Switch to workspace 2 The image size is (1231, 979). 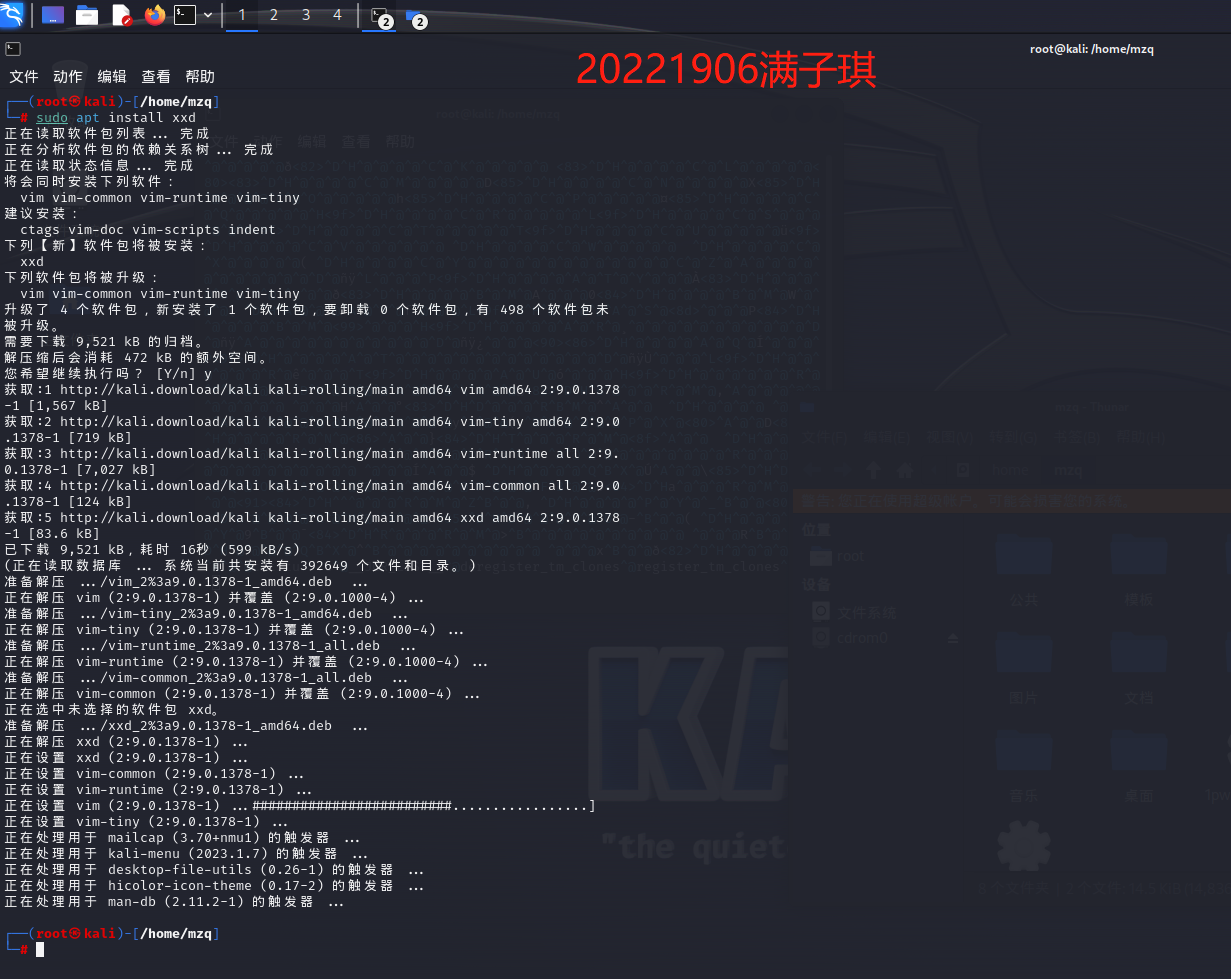[x=274, y=15]
